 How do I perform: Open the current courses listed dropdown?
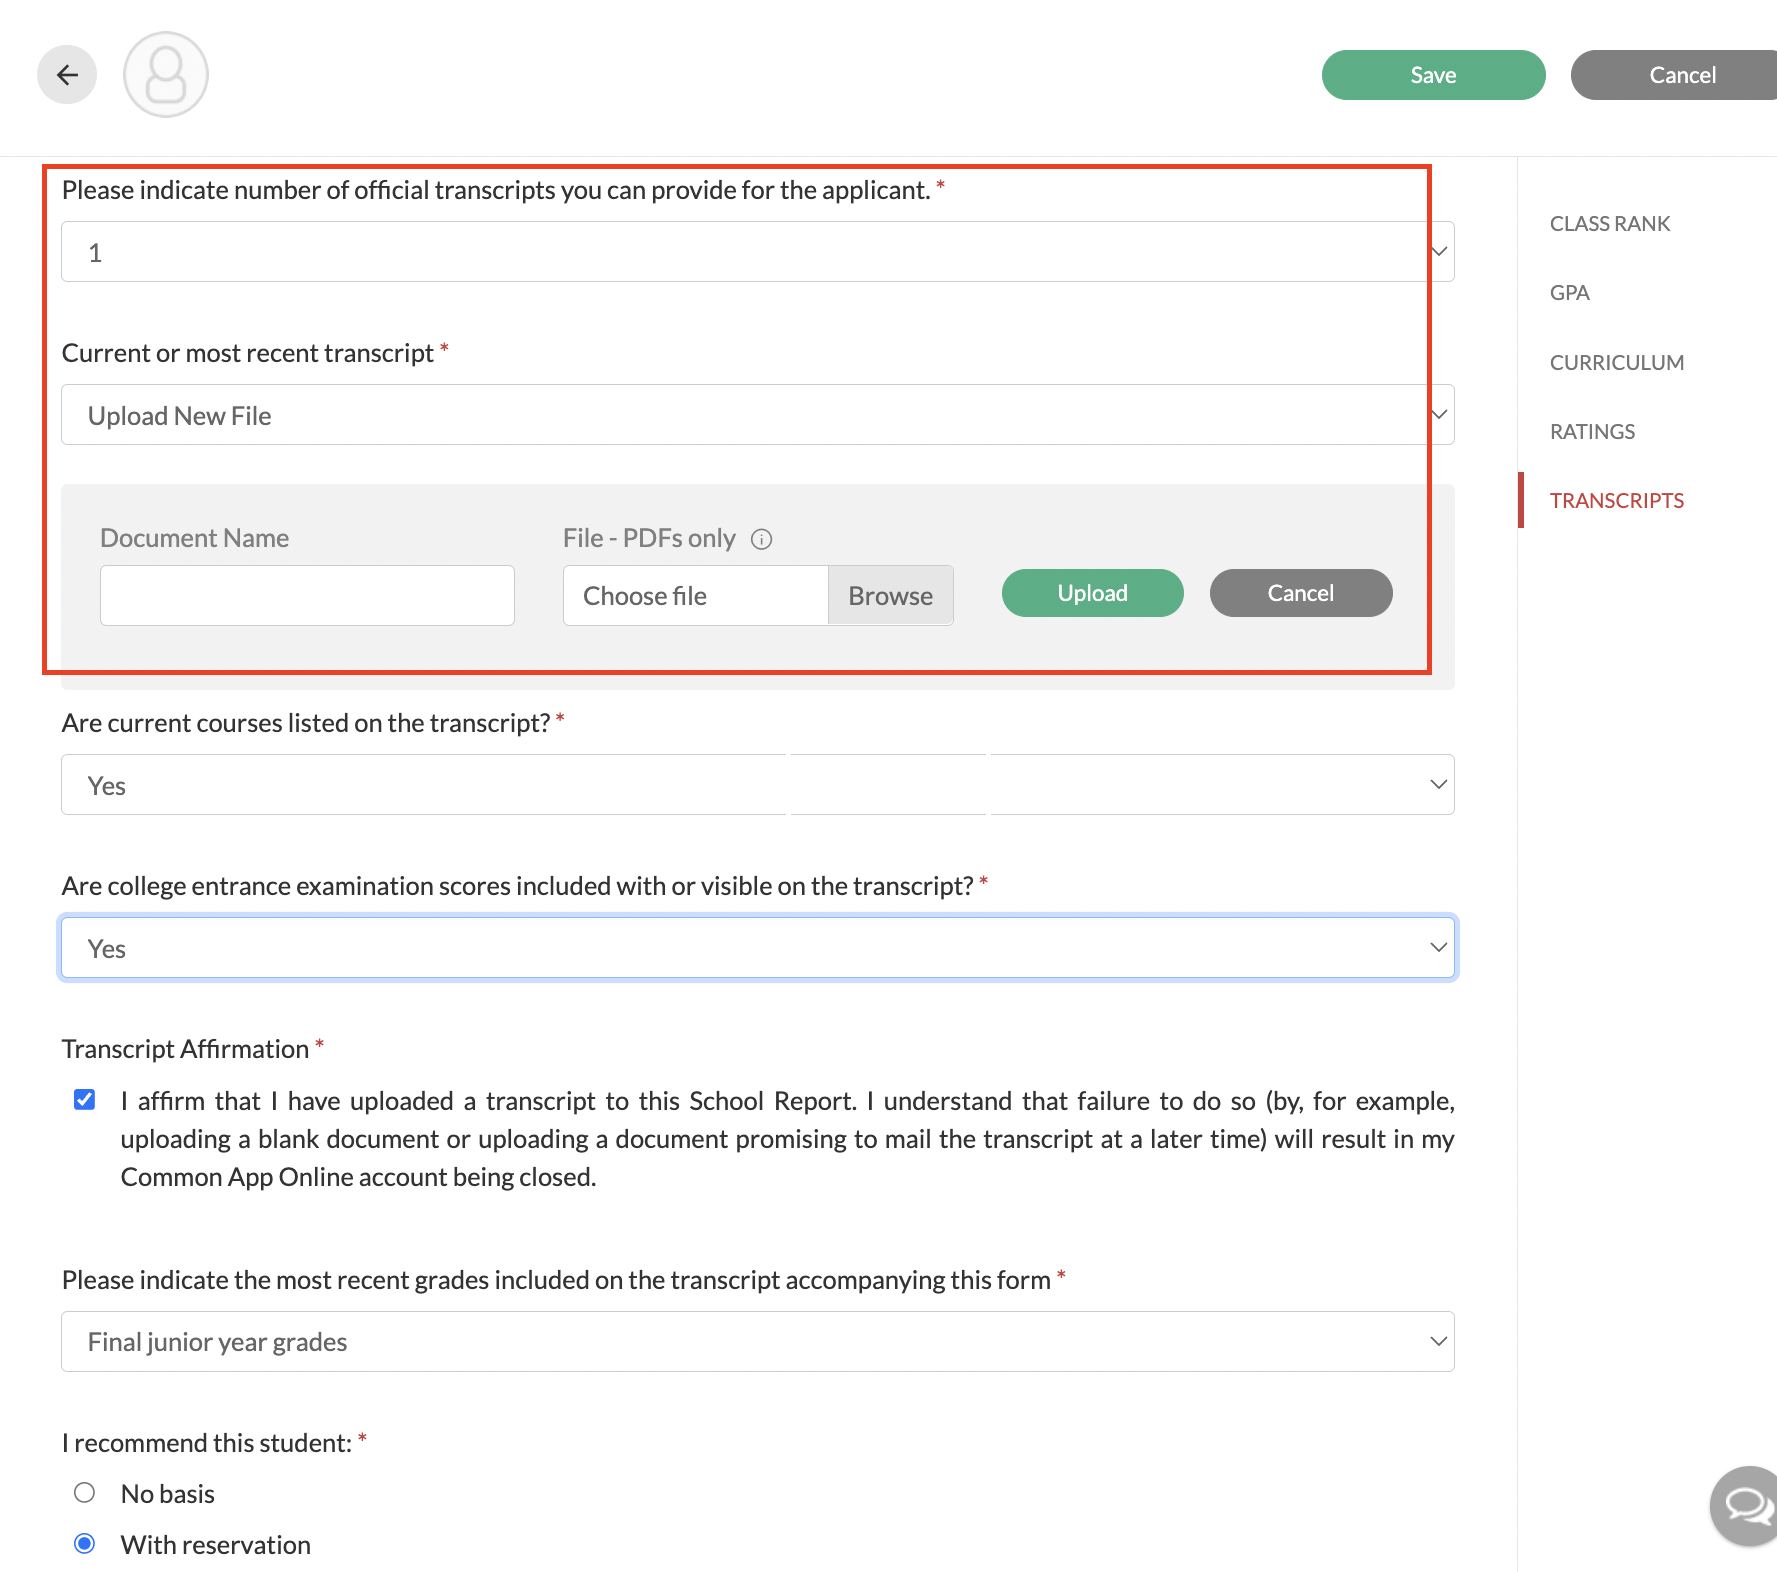point(758,785)
